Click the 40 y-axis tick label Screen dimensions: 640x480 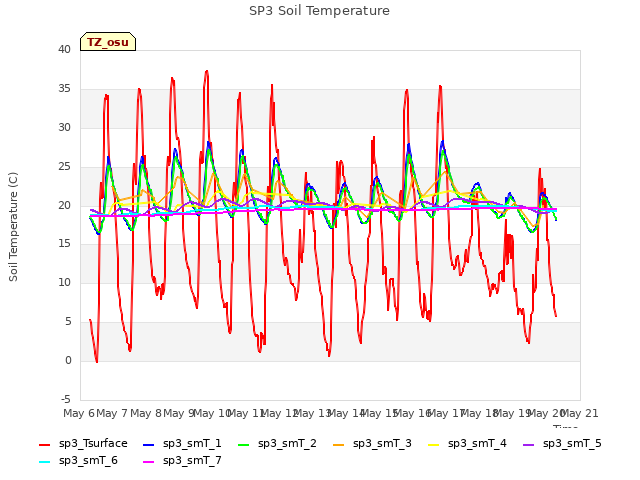coord(64,50)
